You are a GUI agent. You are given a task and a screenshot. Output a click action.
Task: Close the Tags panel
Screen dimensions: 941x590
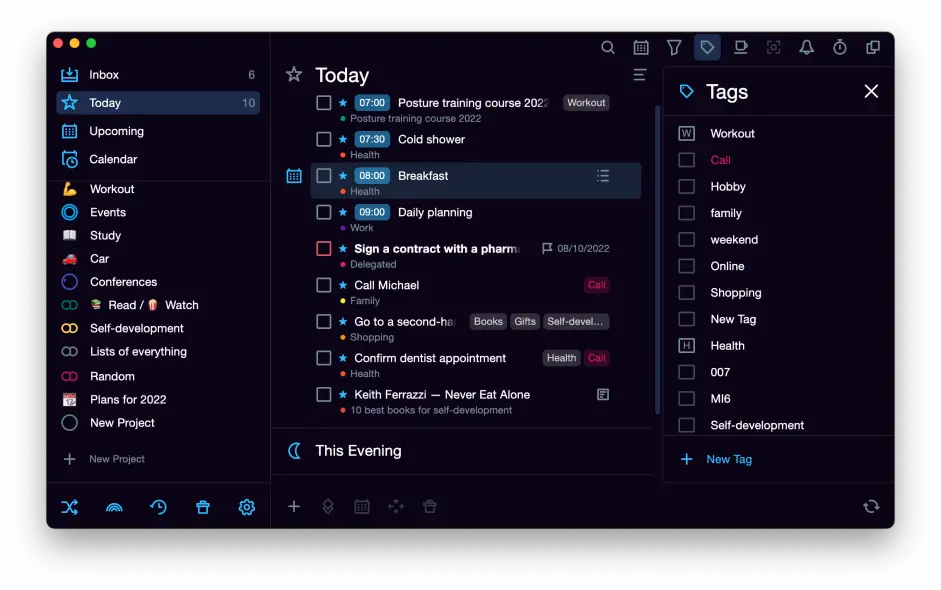[x=871, y=92]
